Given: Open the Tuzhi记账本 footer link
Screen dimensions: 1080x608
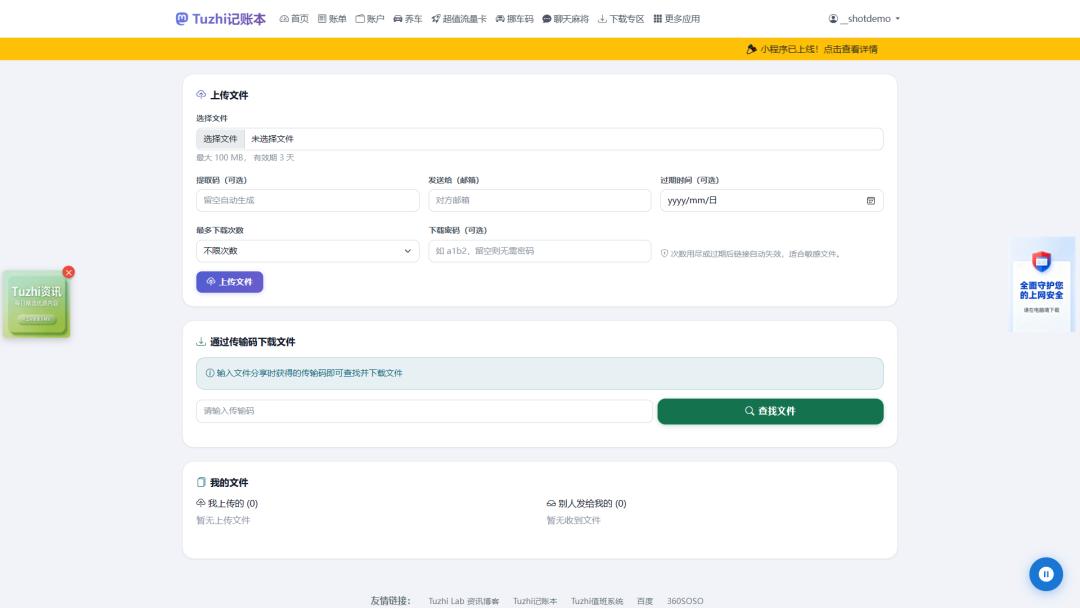Looking at the screenshot, I should click(534, 601).
